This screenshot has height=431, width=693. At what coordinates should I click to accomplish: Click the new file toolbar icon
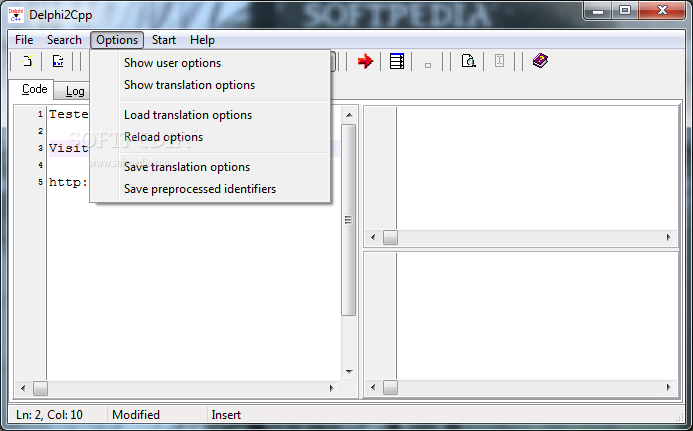point(27,61)
